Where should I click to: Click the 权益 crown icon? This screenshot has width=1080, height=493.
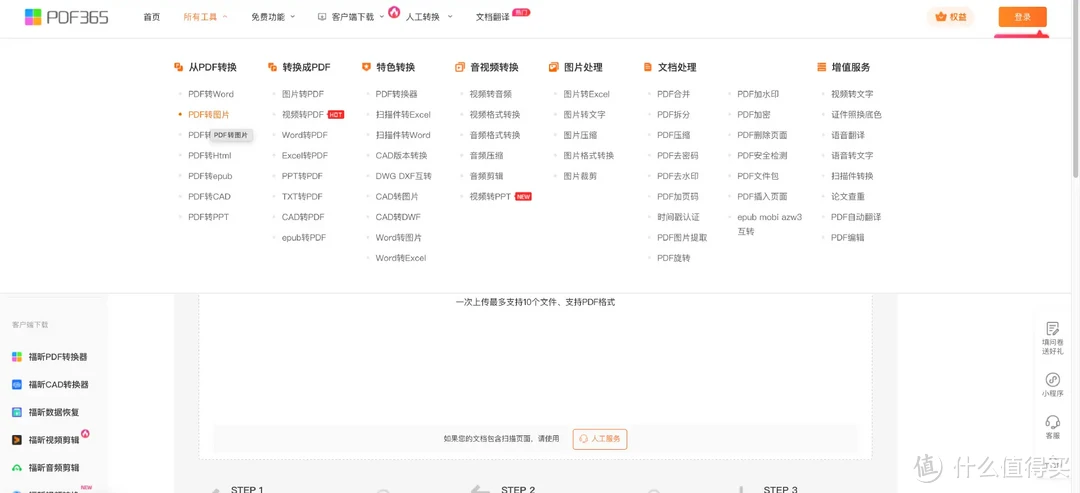click(x=941, y=17)
